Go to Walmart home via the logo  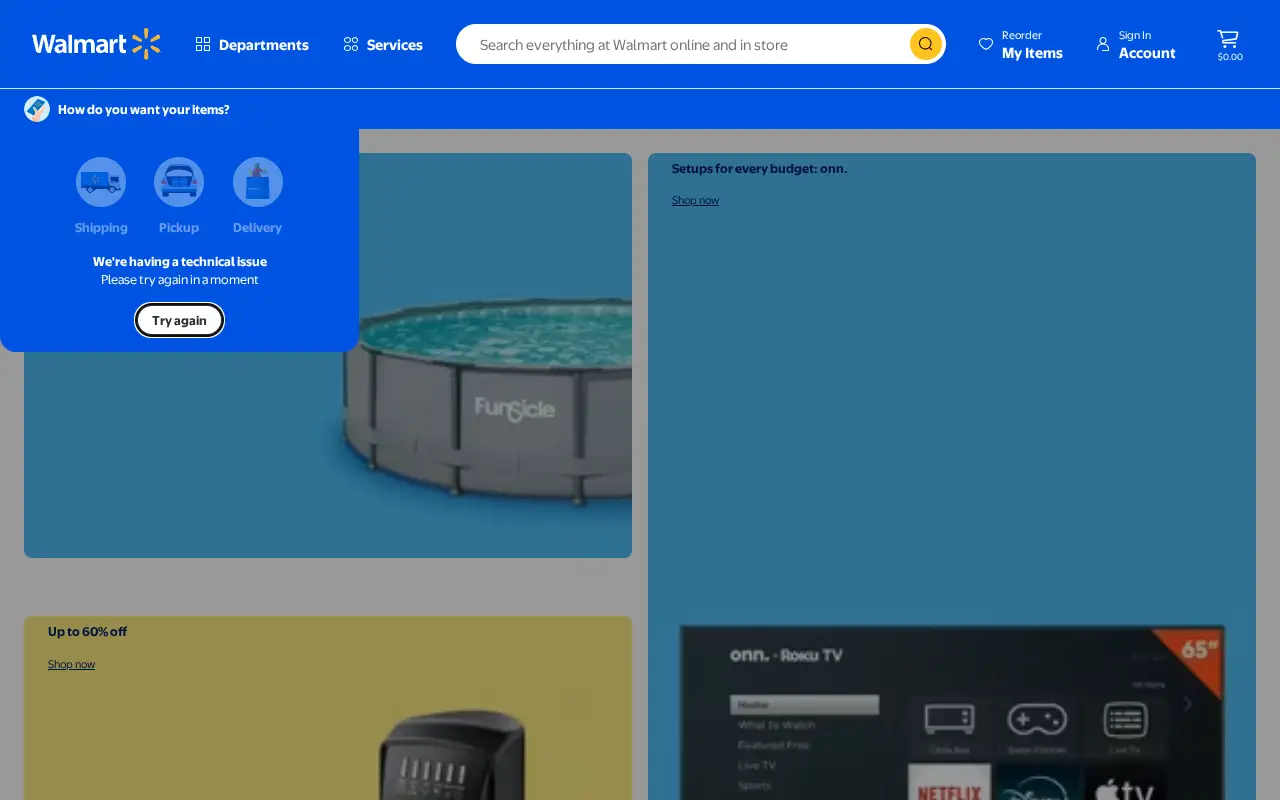[96, 44]
